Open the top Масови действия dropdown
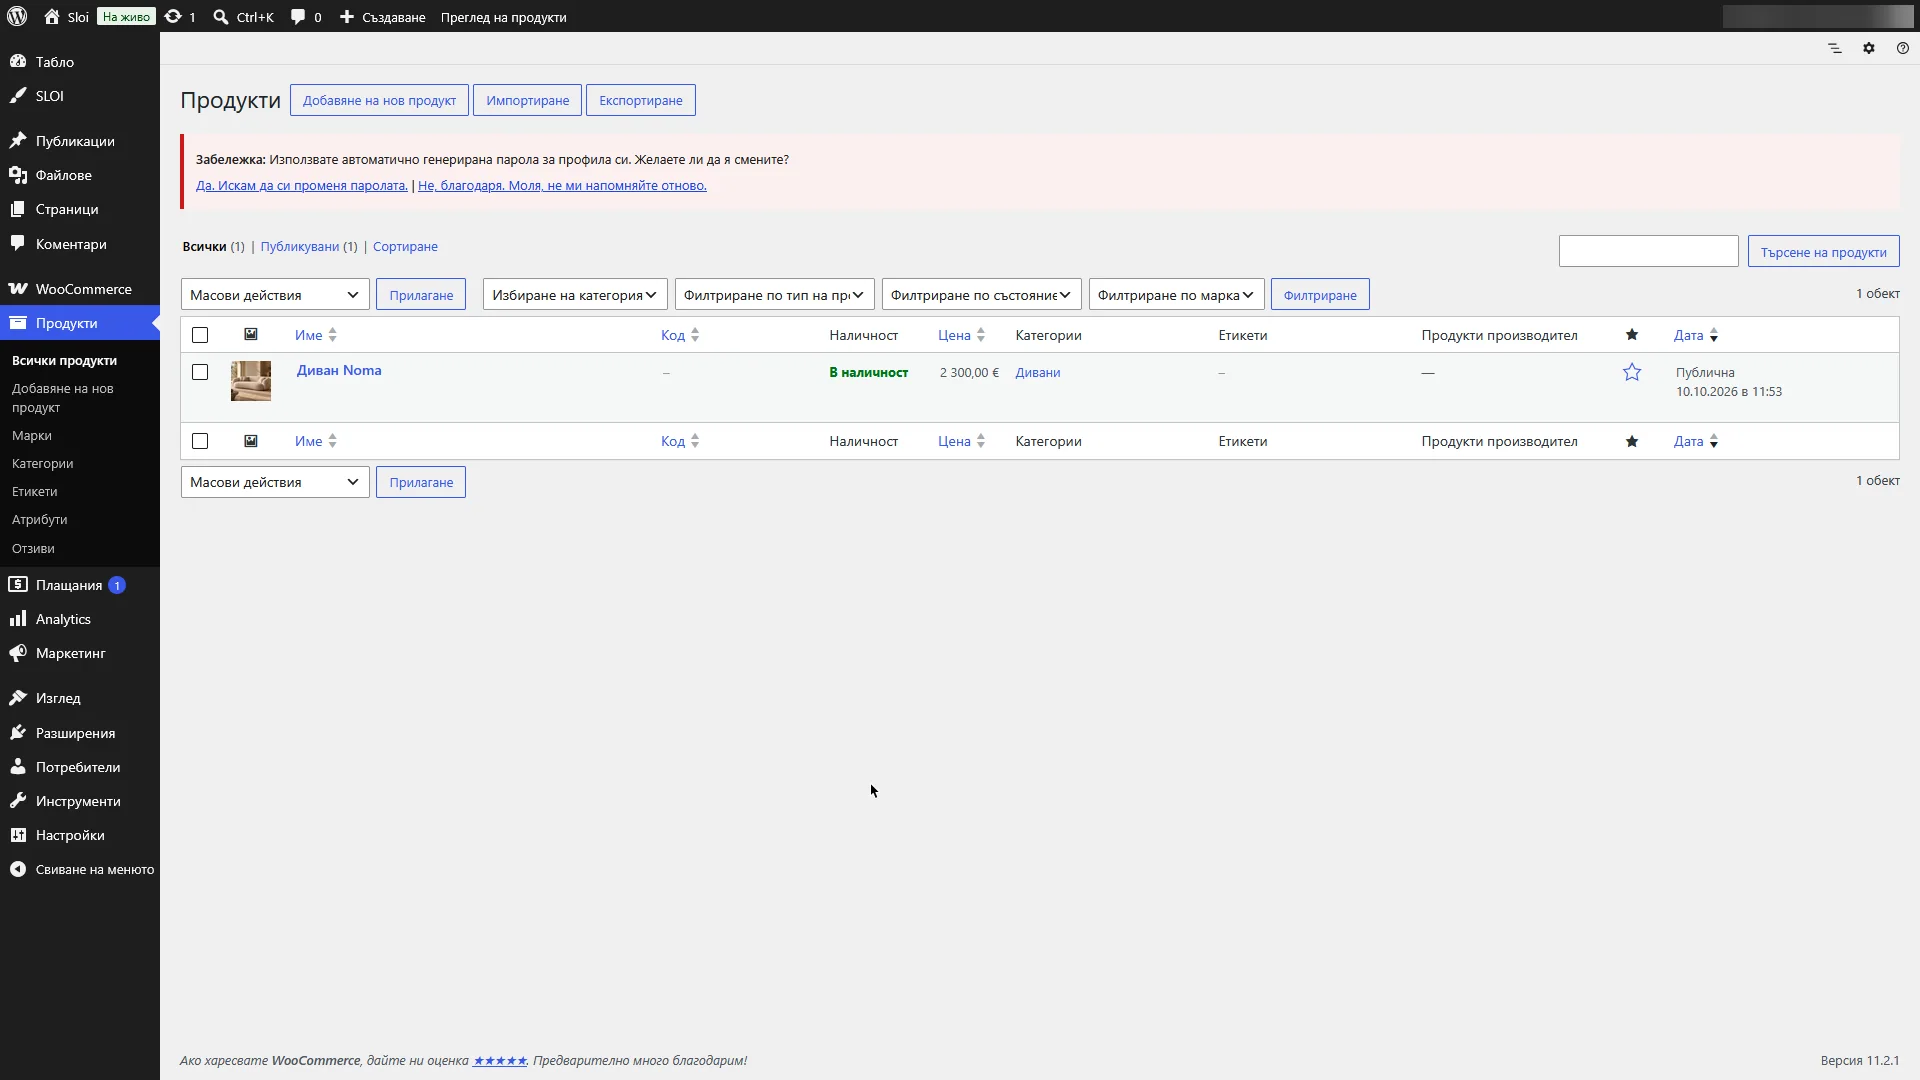The image size is (1920, 1080). [275, 294]
